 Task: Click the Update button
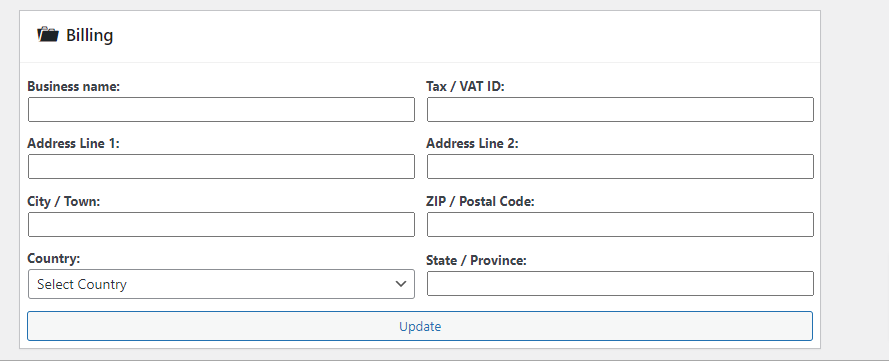(420, 326)
